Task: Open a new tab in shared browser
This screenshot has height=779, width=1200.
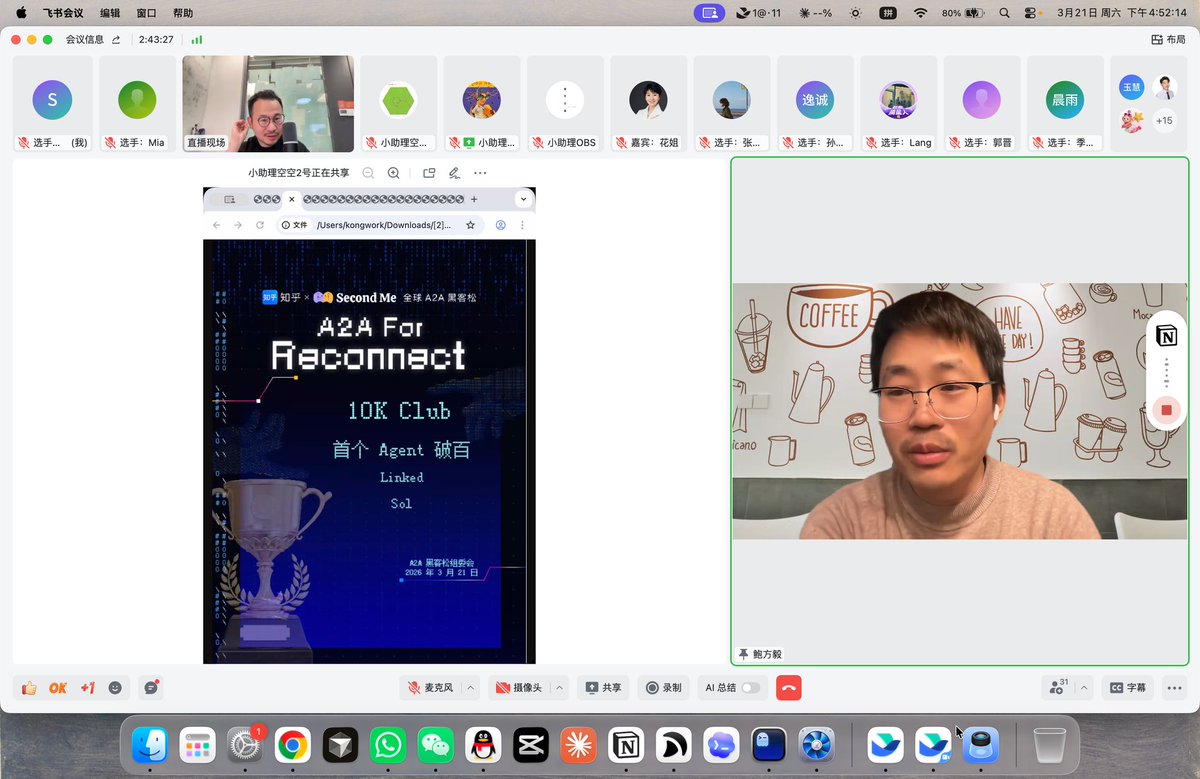Action: click(474, 199)
